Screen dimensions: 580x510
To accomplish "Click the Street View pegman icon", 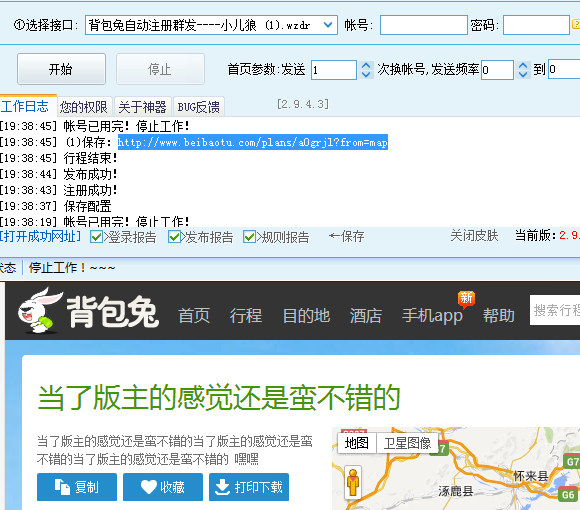I will point(353,483).
